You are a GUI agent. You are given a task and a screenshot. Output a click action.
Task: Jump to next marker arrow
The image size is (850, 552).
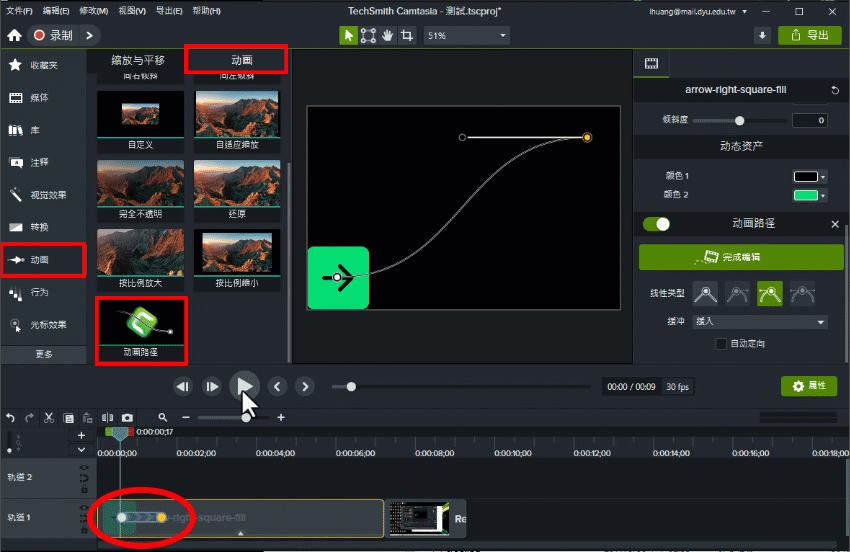click(305, 387)
